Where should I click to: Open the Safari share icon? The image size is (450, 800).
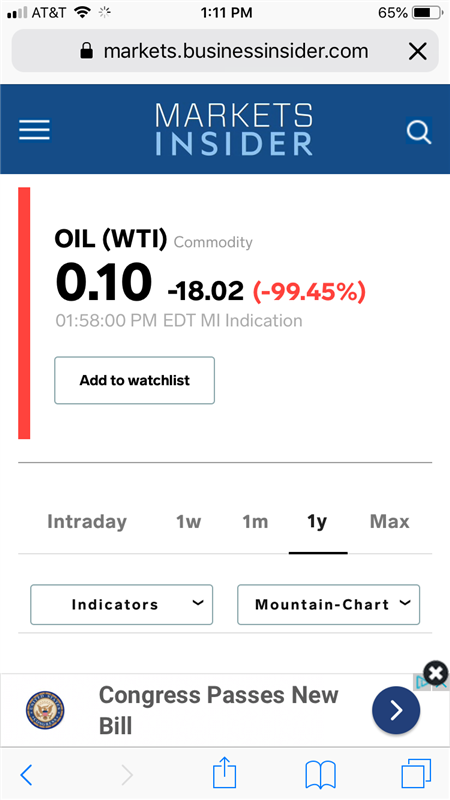click(224, 772)
